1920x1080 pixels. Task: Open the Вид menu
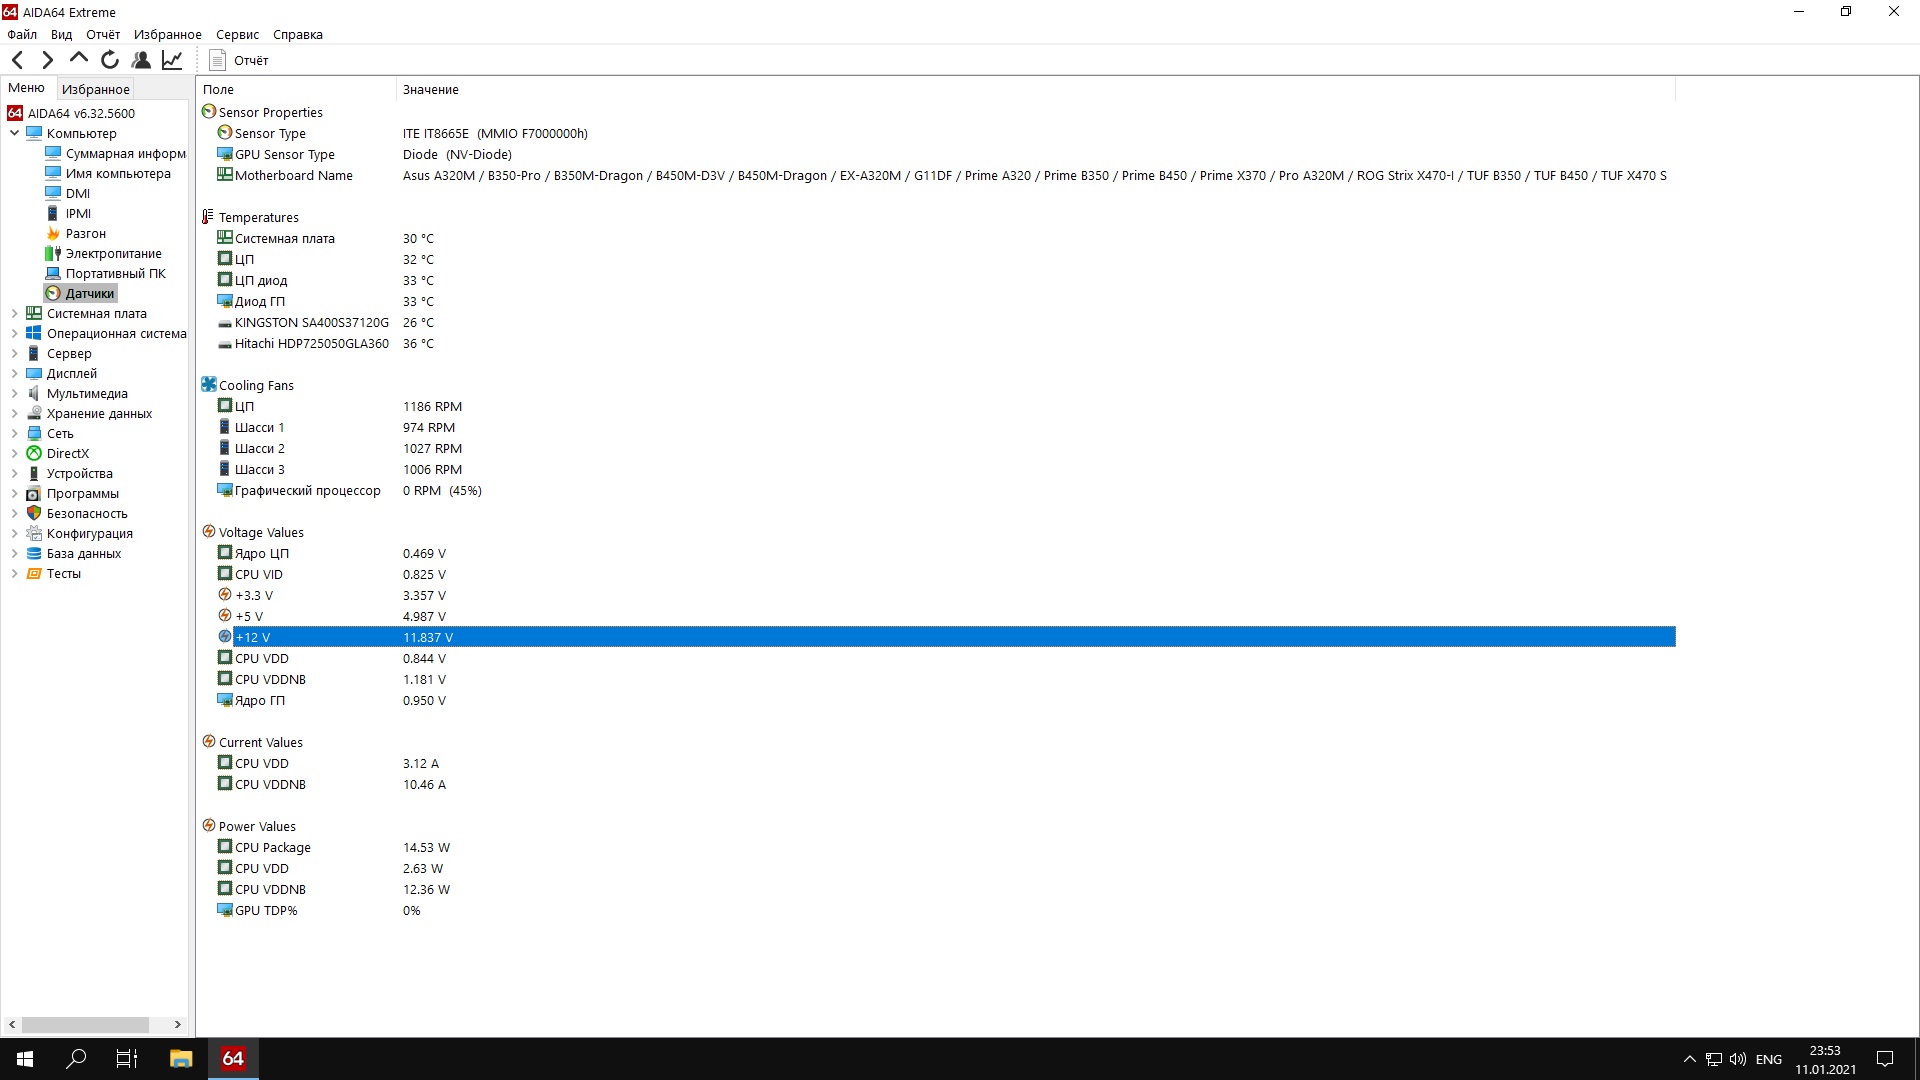tap(61, 34)
